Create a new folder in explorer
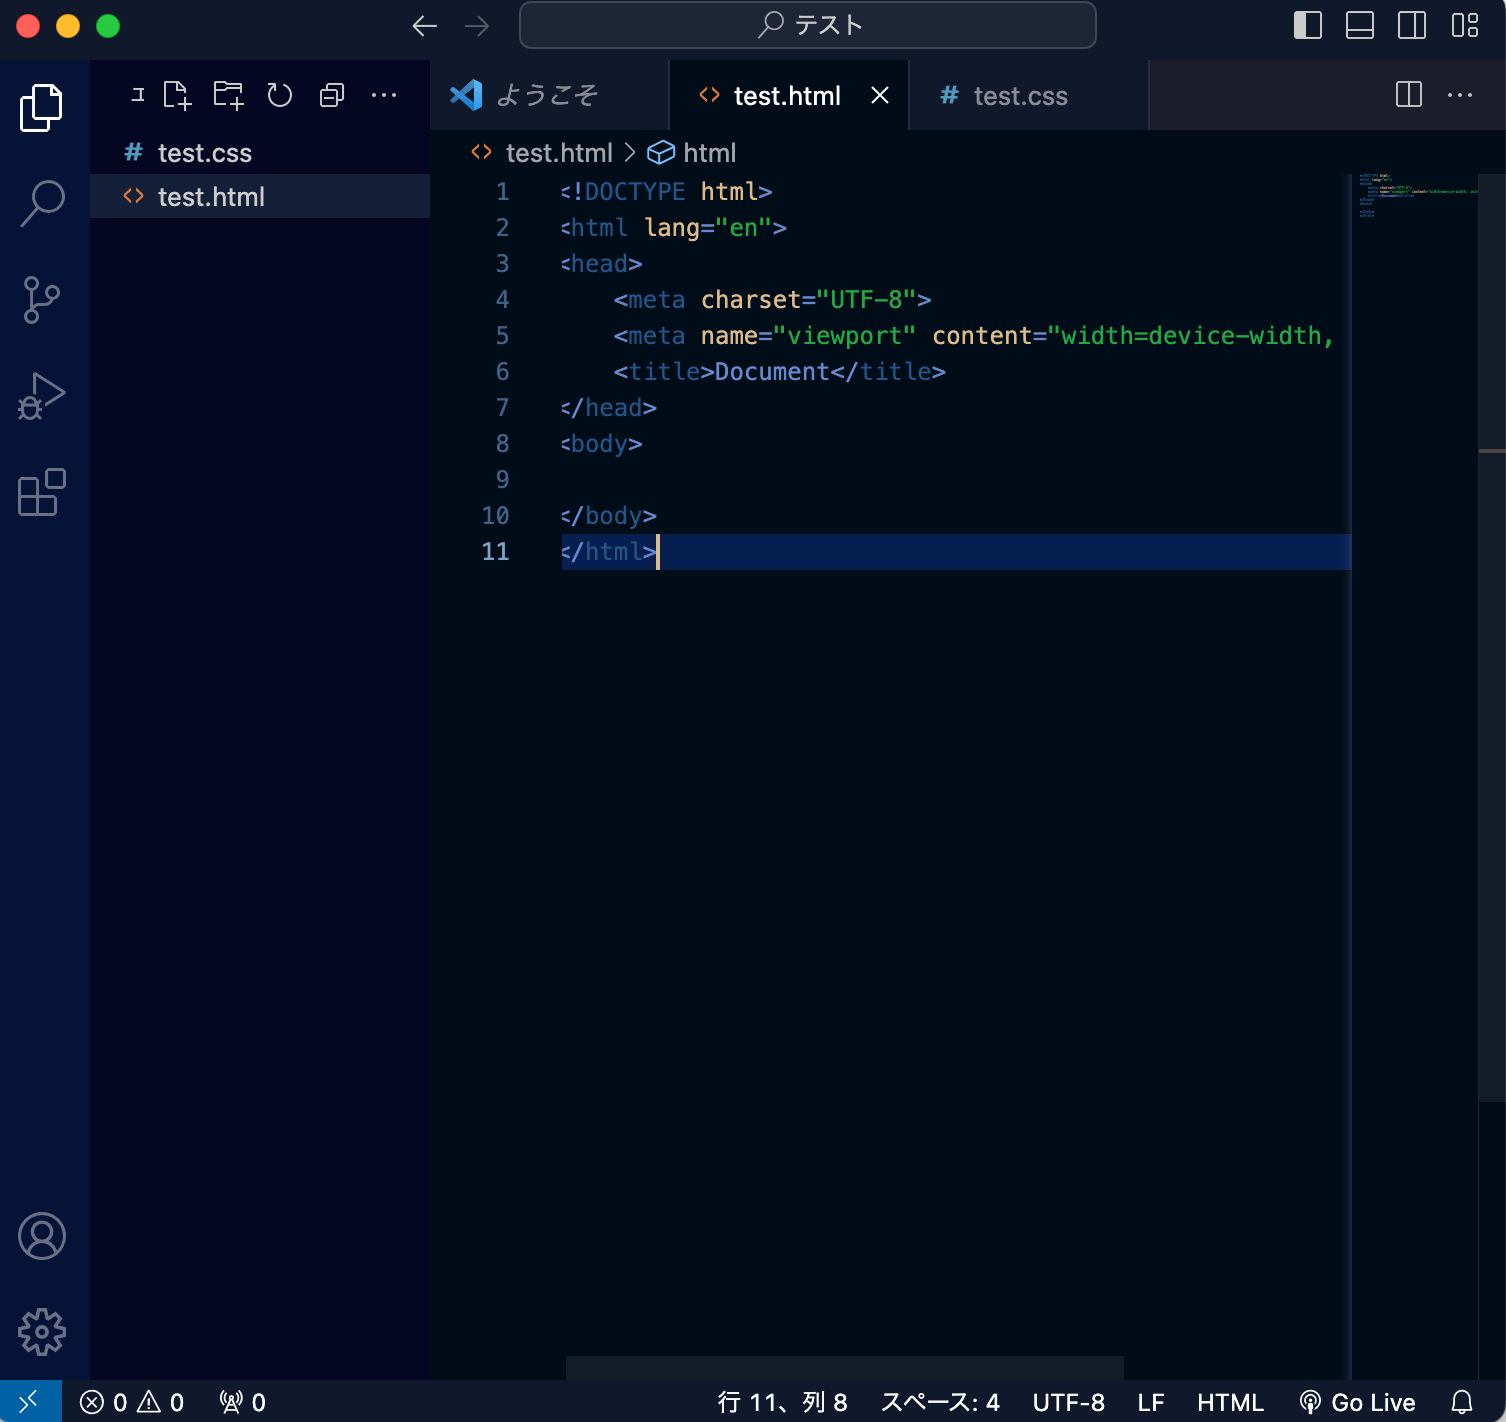 pyautogui.click(x=229, y=95)
